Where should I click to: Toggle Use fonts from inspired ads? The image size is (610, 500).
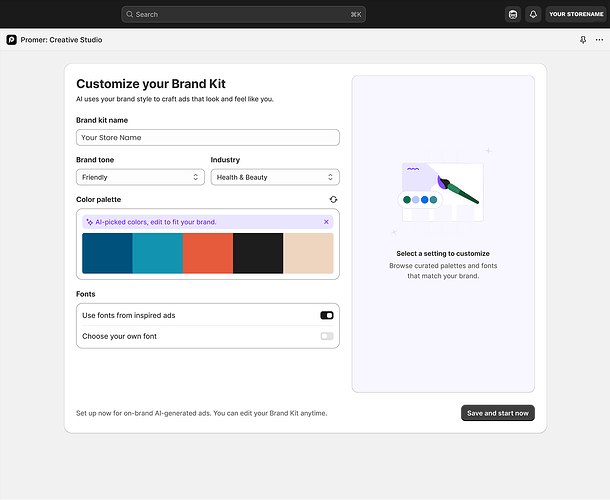tap(327, 315)
